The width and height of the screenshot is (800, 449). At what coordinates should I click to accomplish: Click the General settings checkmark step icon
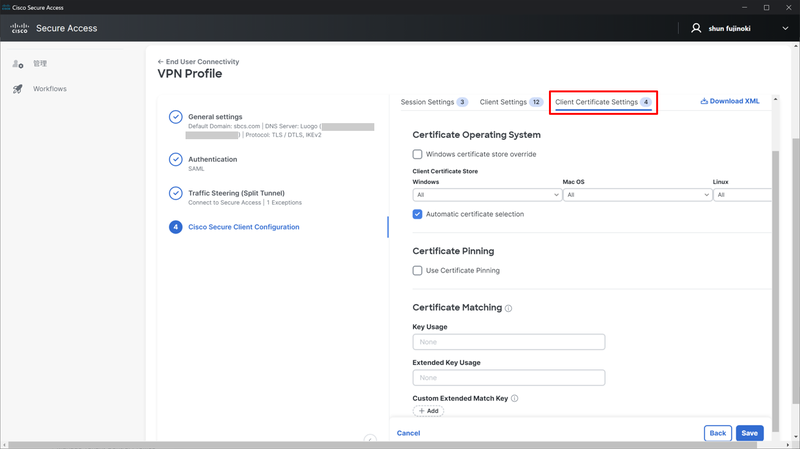point(176,117)
